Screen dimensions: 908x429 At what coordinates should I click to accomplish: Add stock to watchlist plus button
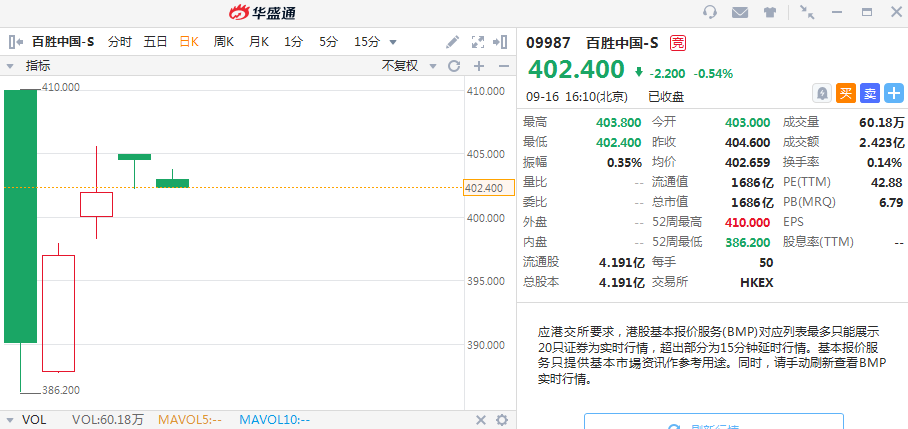[894, 93]
